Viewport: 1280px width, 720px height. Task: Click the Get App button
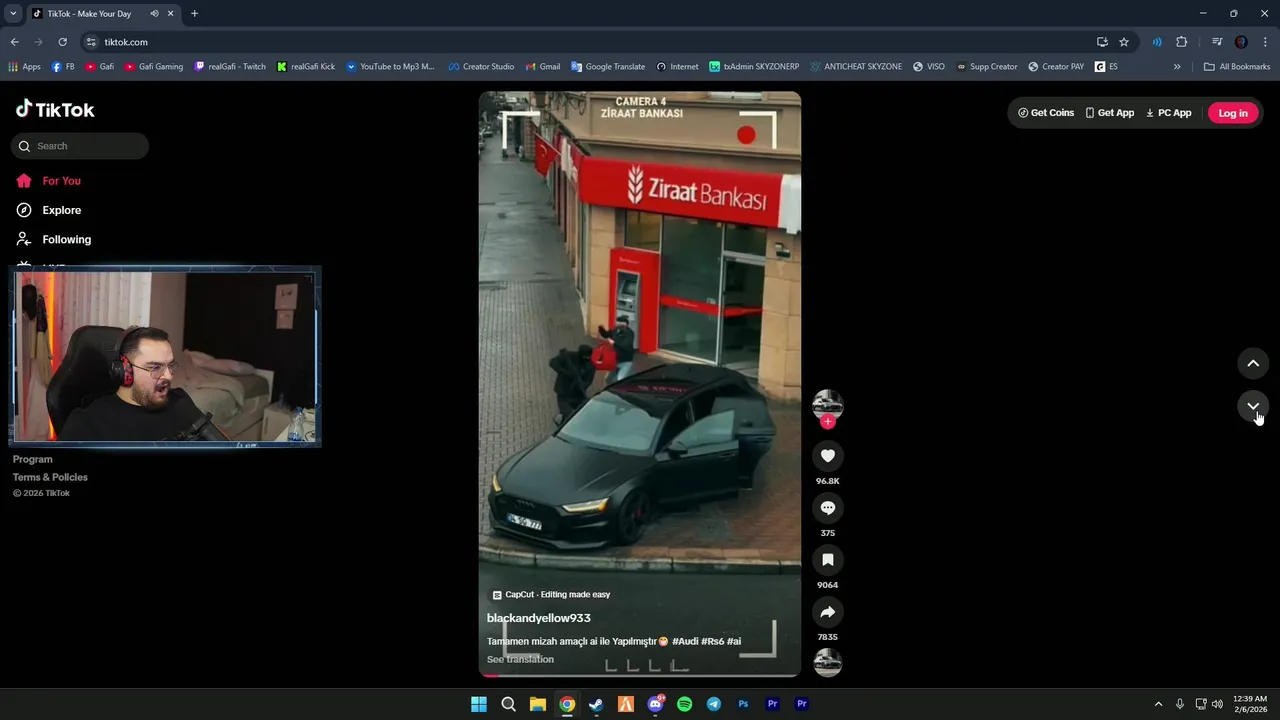(x=1110, y=113)
